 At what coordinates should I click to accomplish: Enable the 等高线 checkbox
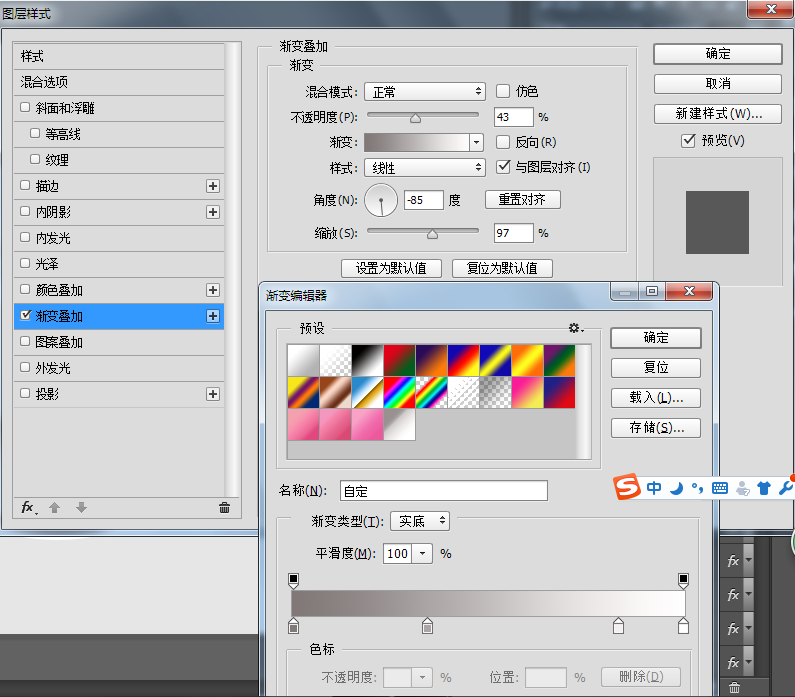(35, 133)
